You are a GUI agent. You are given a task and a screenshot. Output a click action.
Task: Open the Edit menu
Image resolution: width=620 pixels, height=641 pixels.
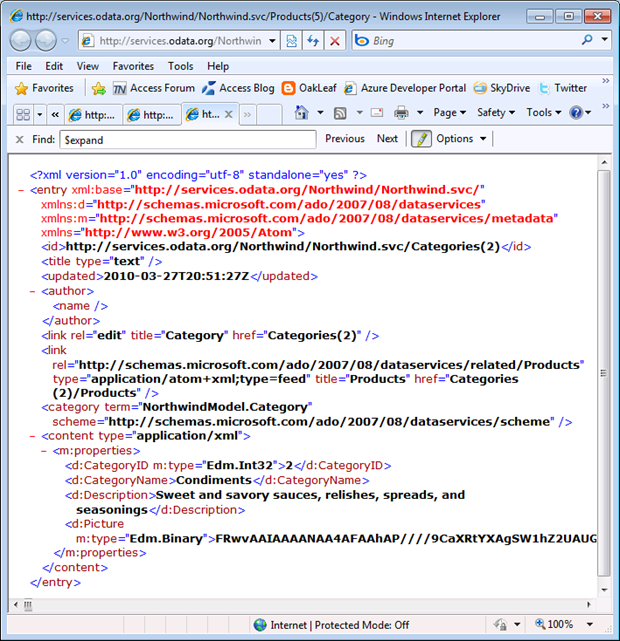point(54,66)
